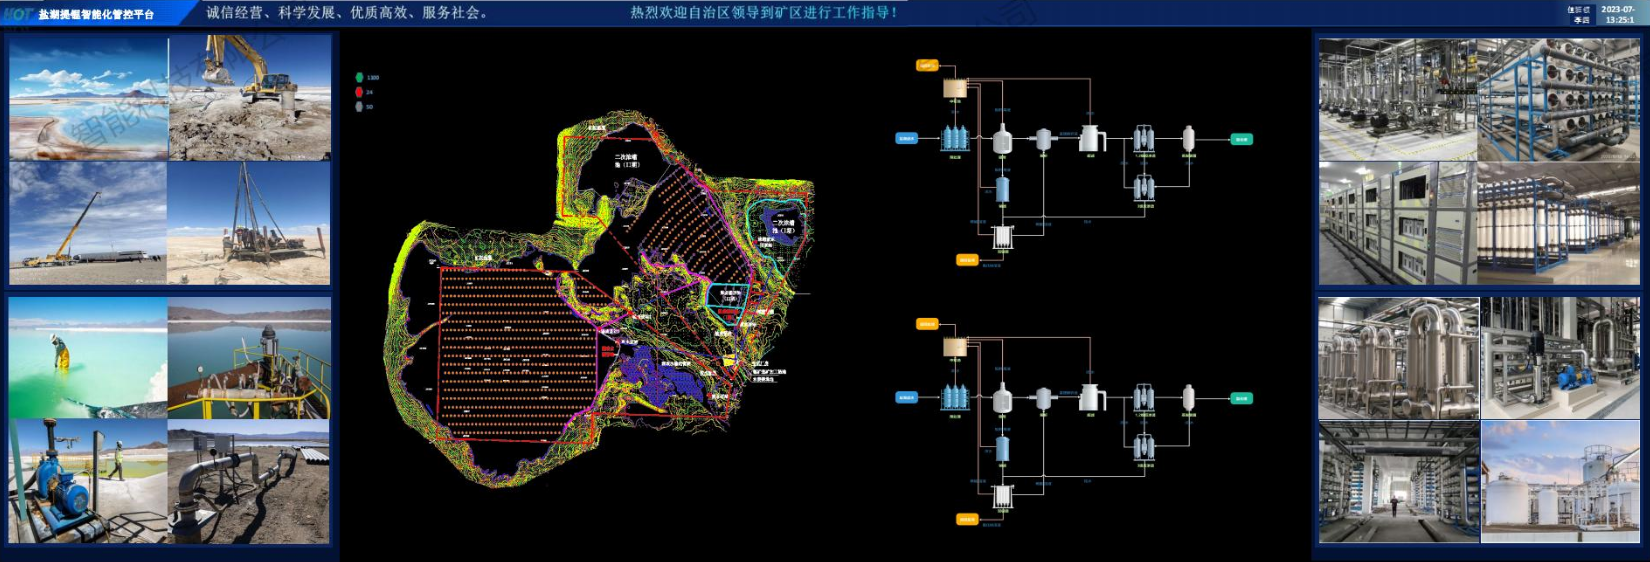Click the 2023-07 date time display

(x=1618, y=14)
